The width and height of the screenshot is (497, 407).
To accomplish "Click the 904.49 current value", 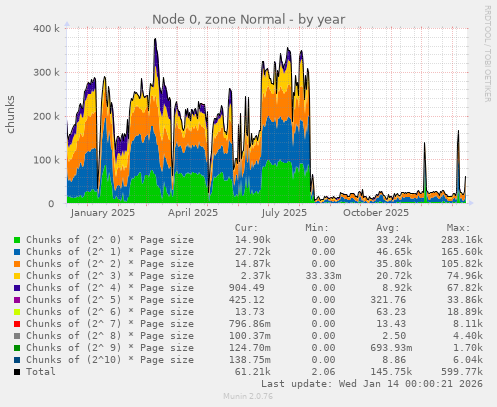I will pyautogui.click(x=247, y=288).
